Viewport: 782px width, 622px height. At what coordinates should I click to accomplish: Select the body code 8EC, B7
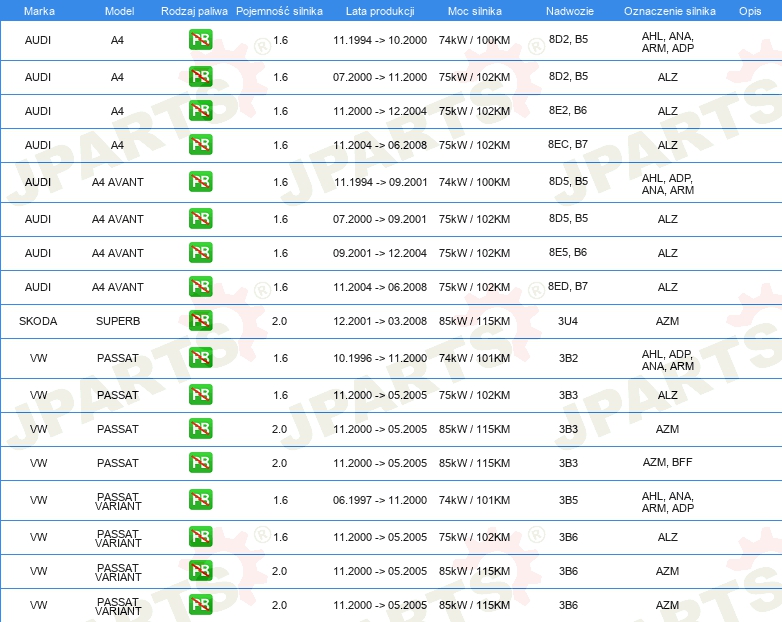[x=568, y=144]
